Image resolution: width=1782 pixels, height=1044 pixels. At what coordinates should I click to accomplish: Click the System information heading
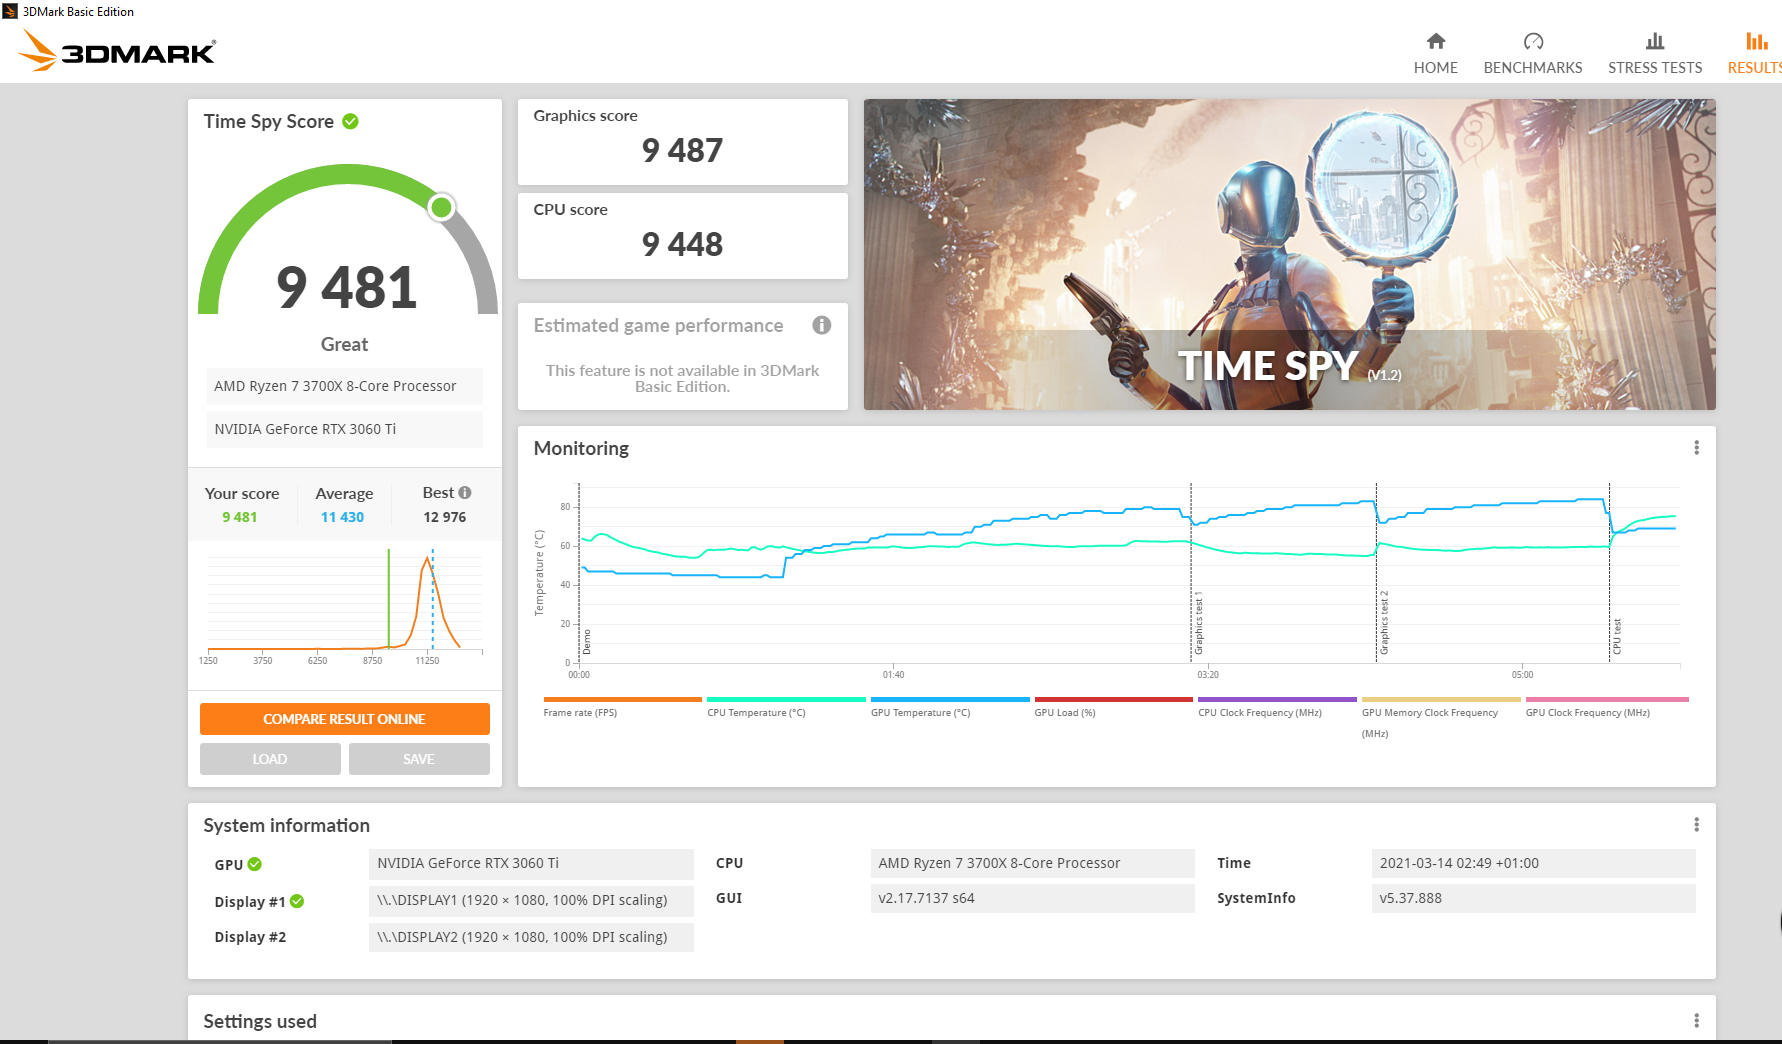[x=287, y=825]
